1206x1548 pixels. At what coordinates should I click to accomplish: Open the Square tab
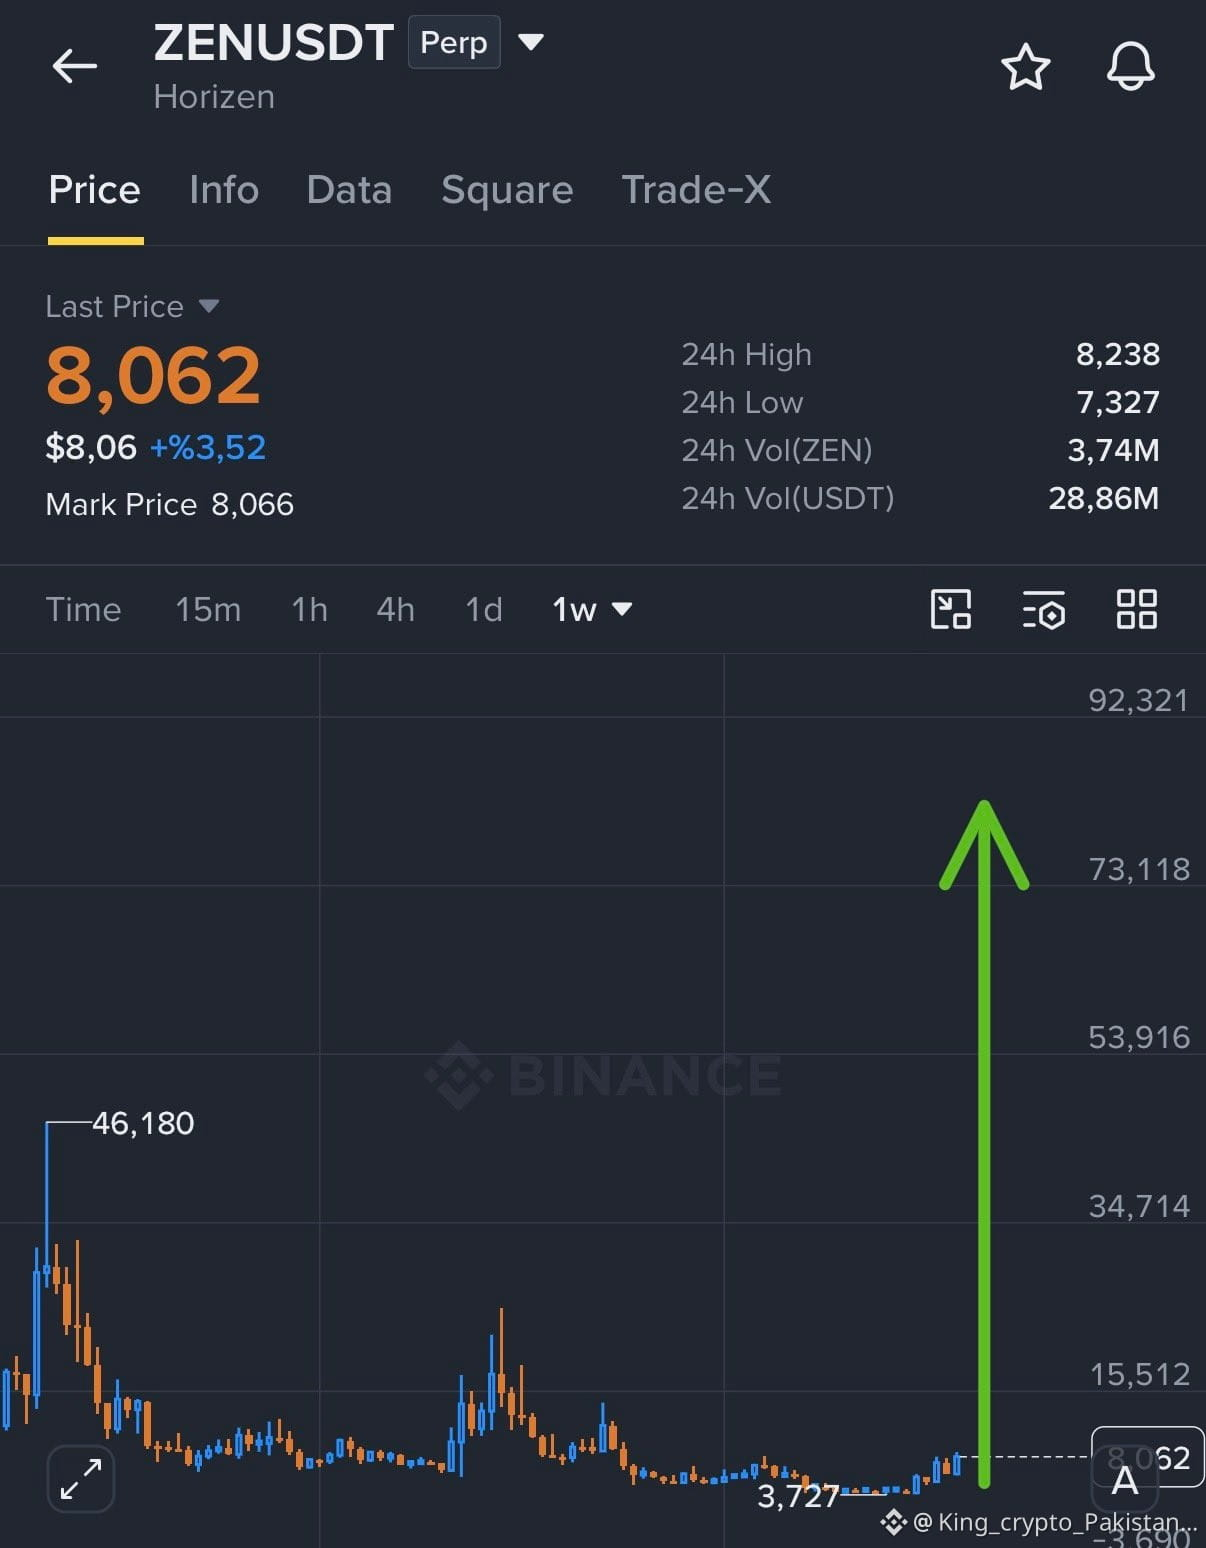(507, 190)
